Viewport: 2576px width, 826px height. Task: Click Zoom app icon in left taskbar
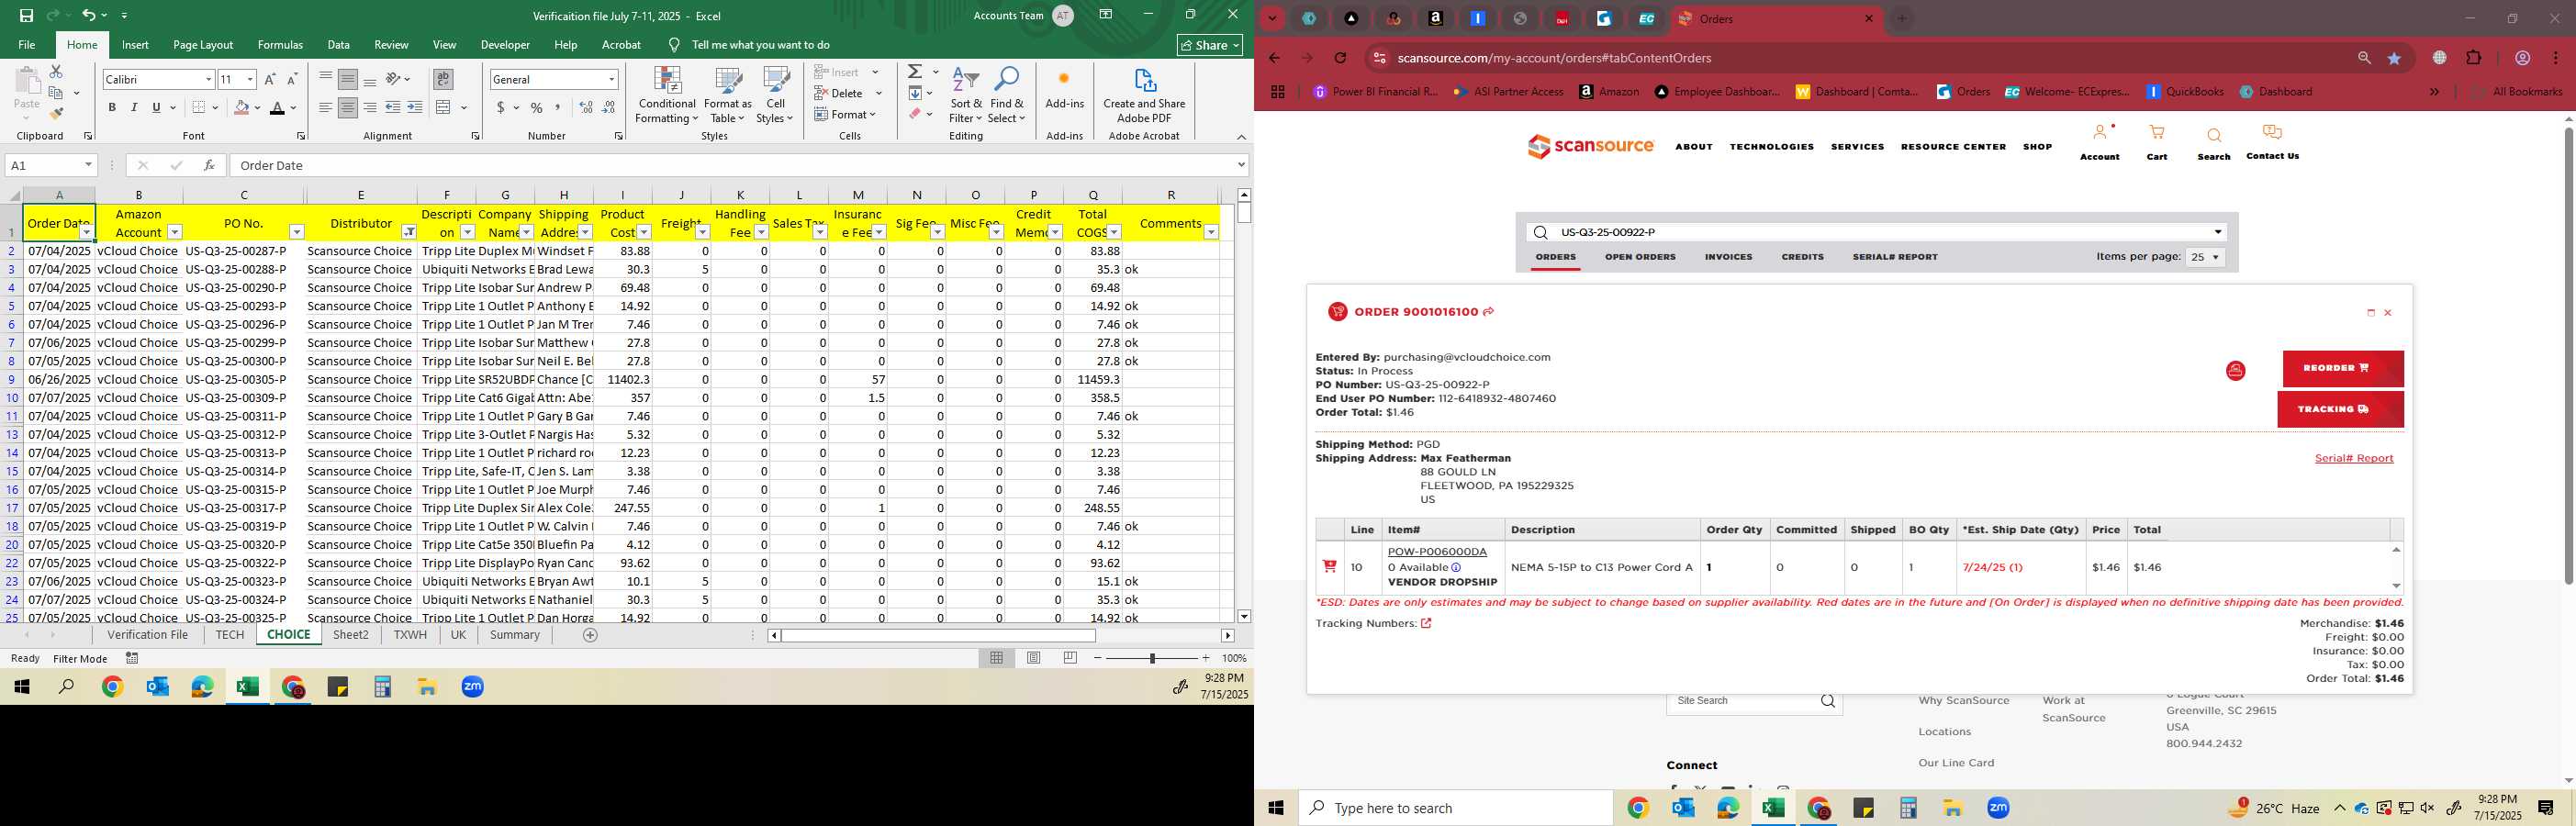(473, 687)
